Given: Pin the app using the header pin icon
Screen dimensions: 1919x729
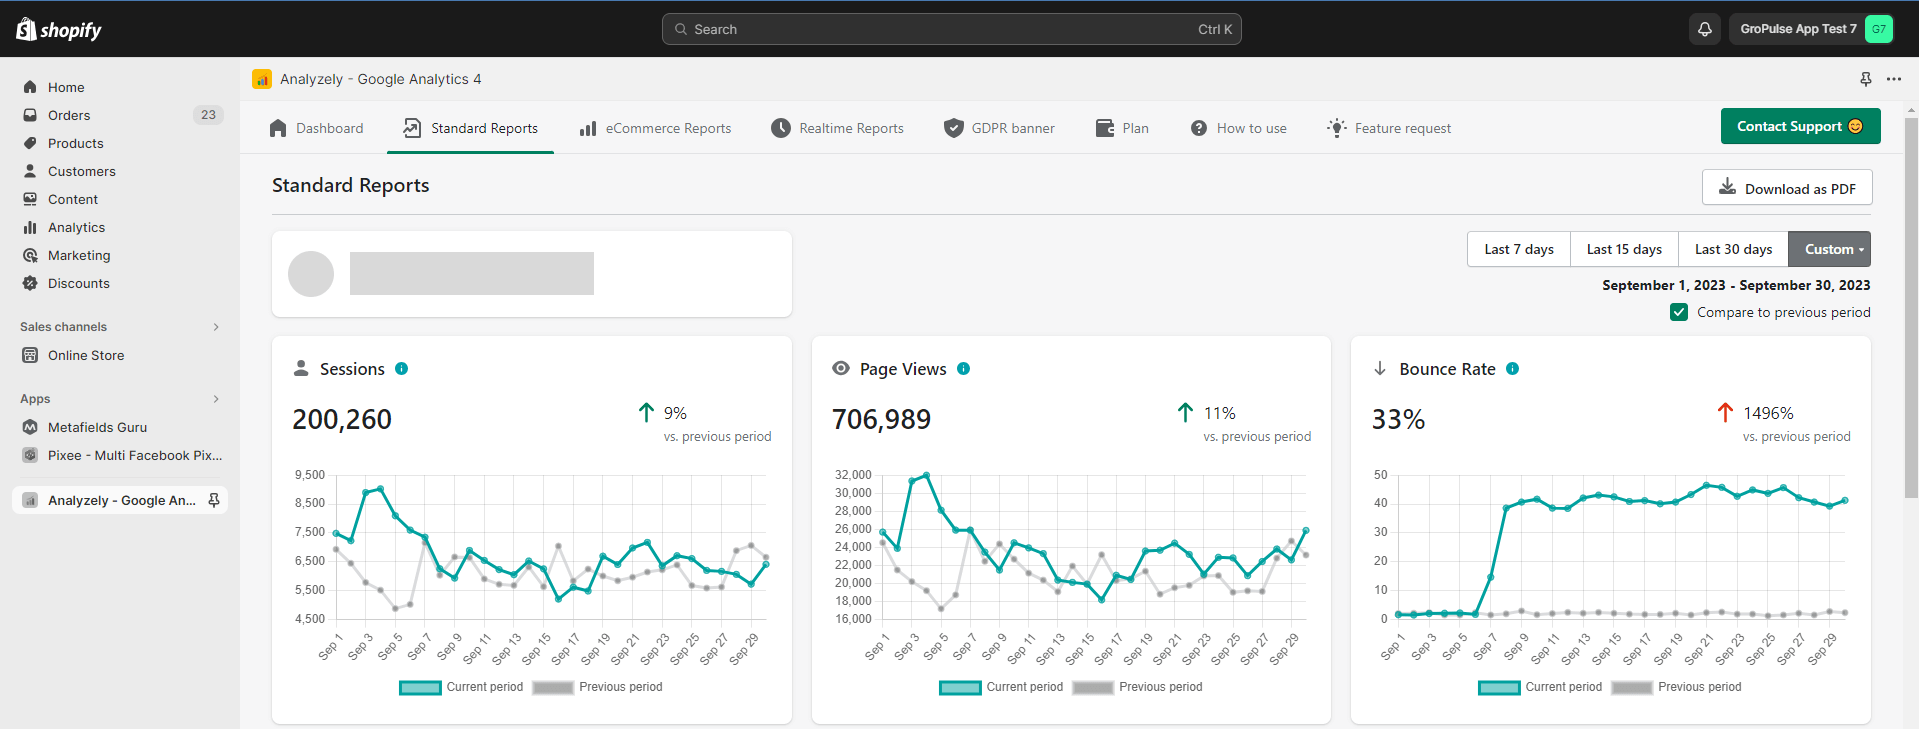Looking at the screenshot, I should [x=1865, y=79].
